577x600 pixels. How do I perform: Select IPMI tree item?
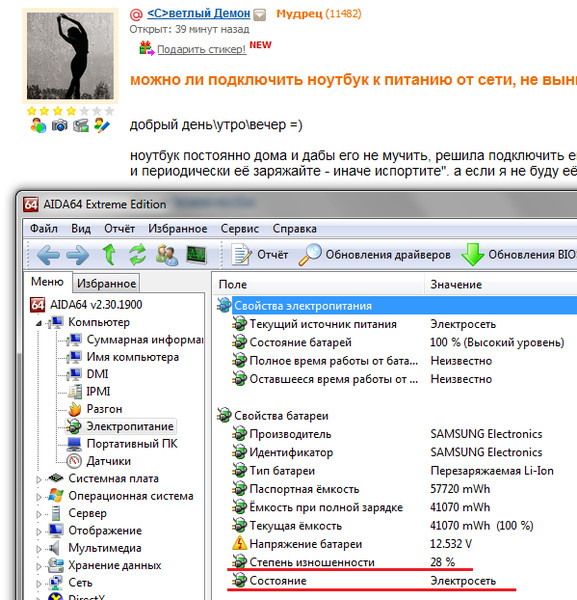[x=98, y=391]
